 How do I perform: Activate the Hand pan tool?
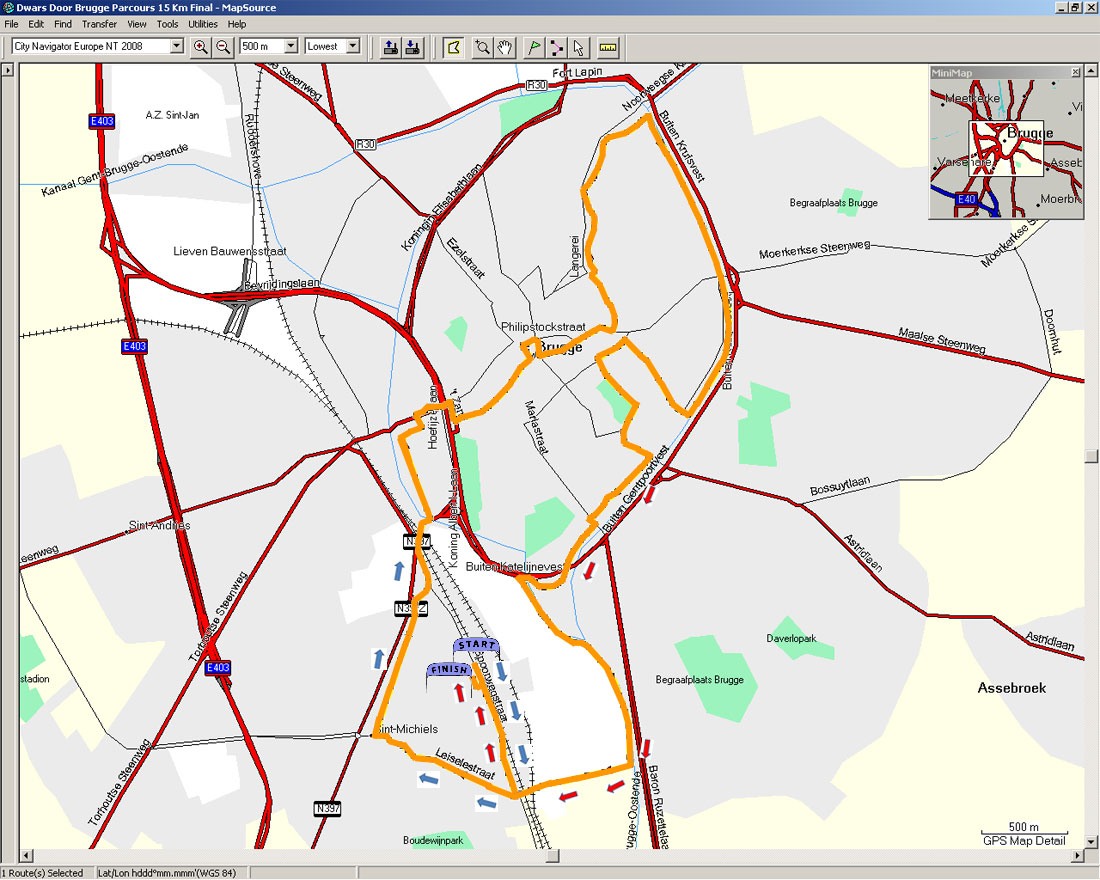tap(504, 46)
